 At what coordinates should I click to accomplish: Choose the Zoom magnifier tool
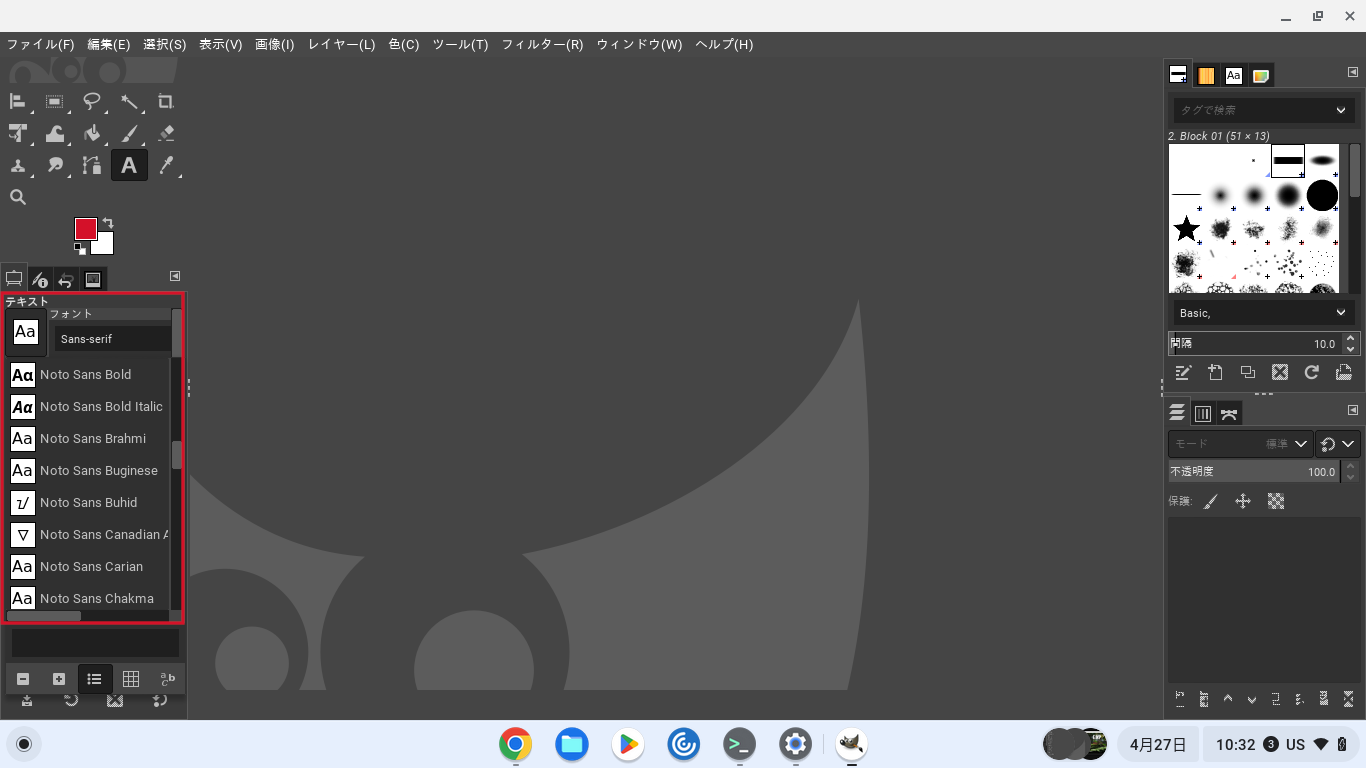(18, 197)
